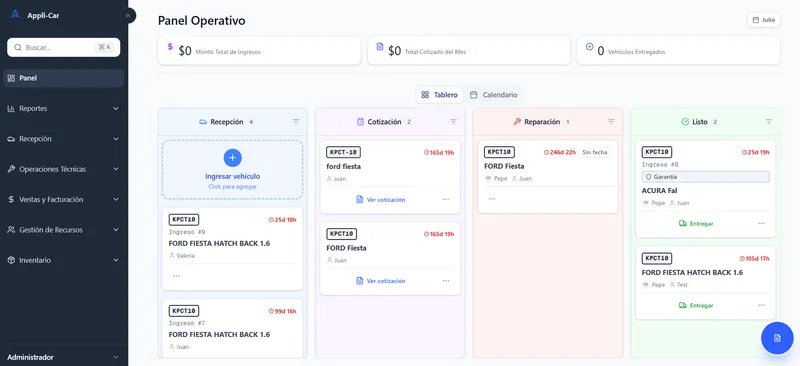
Task: Click the Buscar search field
Action: (64, 47)
